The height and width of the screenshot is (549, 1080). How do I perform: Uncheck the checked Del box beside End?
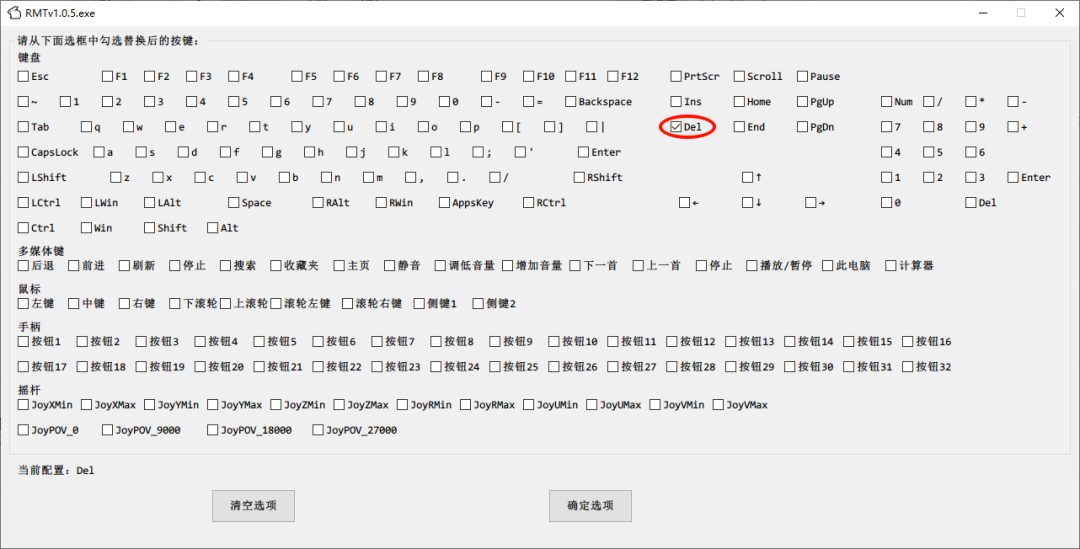(x=677, y=127)
